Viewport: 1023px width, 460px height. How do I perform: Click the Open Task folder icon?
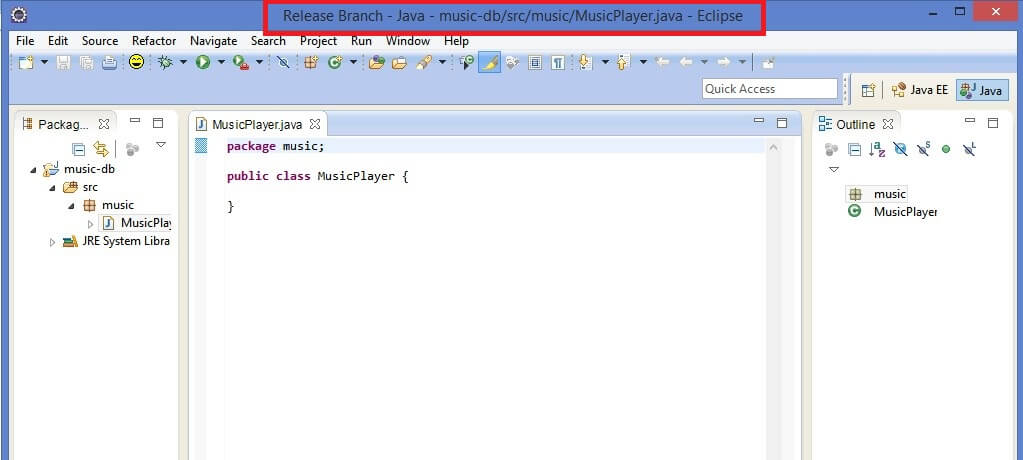(x=399, y=63)
